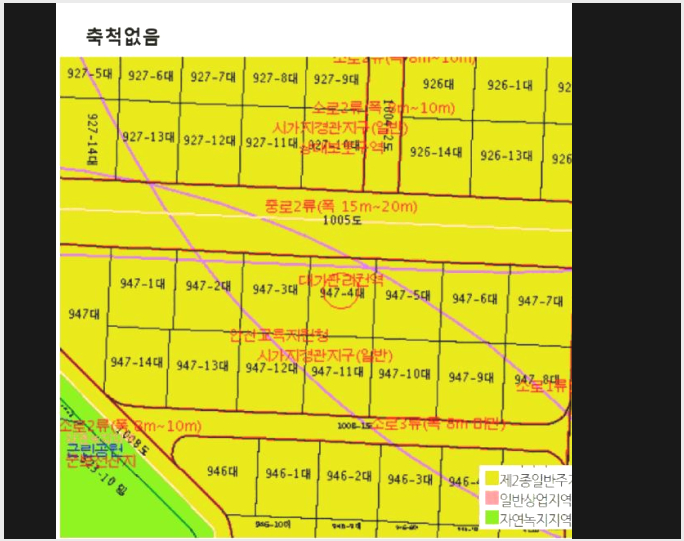Choose the 947-12대 parcel label
684x541 pixels.
pyautogui.click(x=271, y=368)
